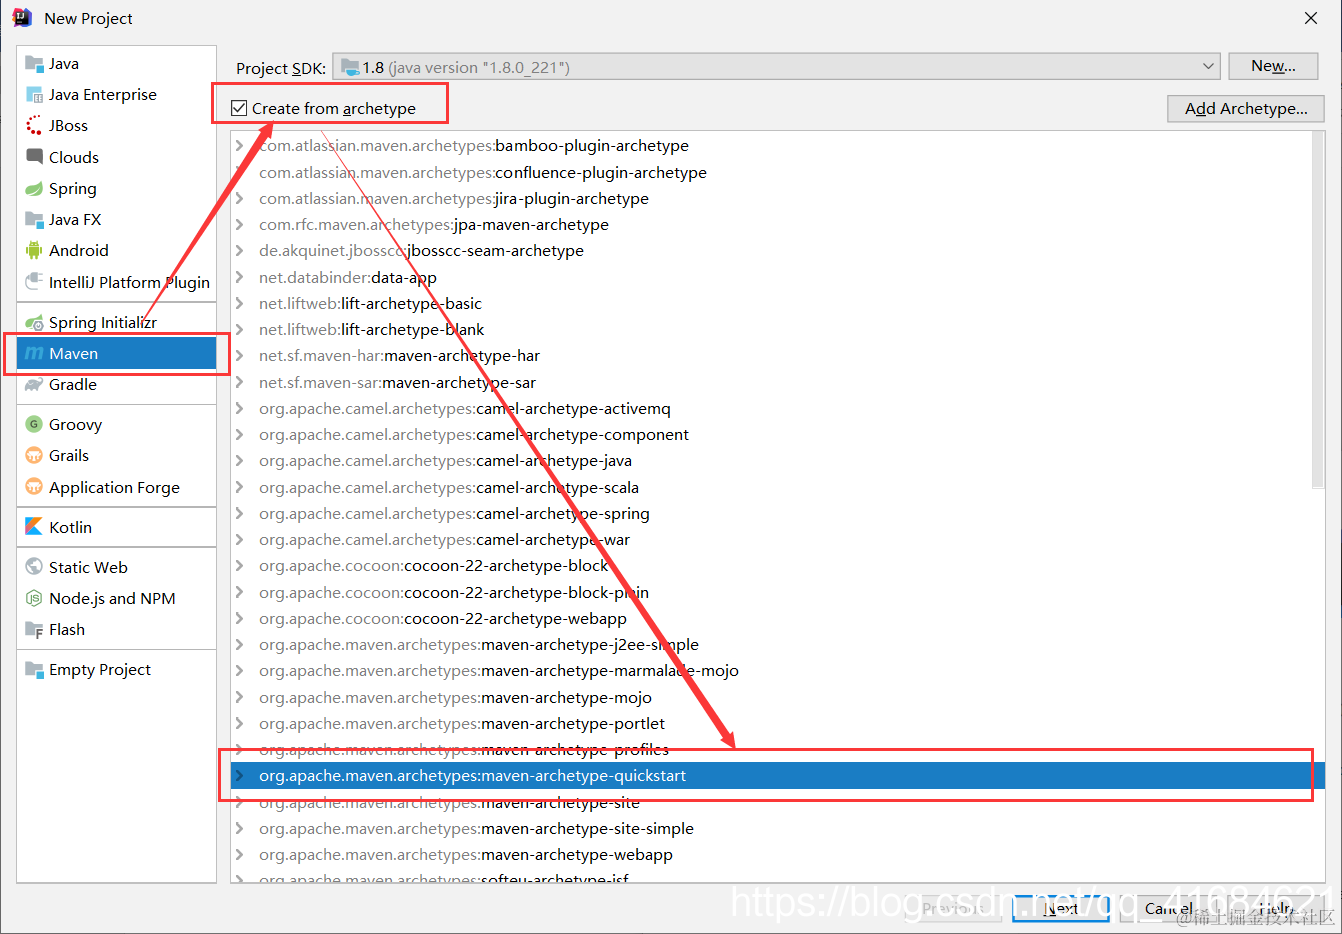This screenshot has width=1342, height=934.
Task: Expand the jira-plugin-archetype node
Action: point(240,199)
